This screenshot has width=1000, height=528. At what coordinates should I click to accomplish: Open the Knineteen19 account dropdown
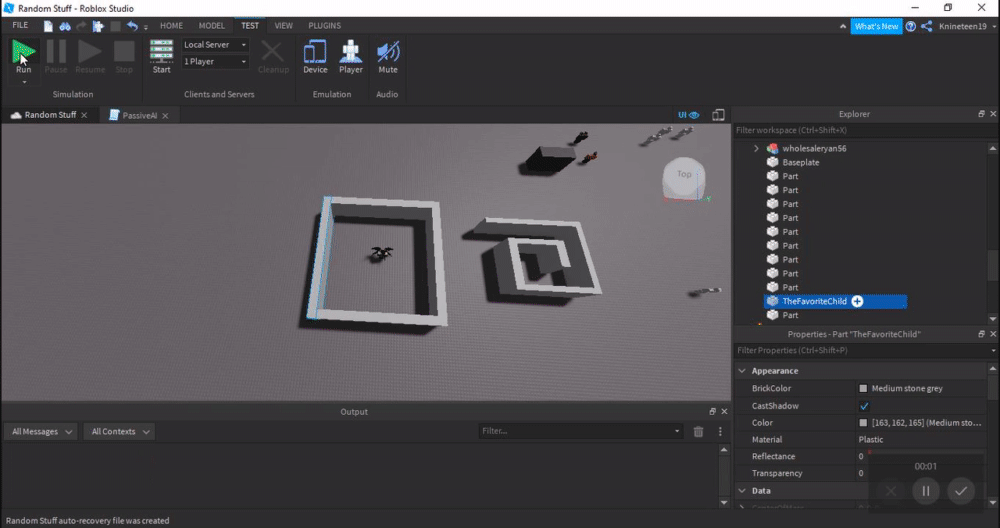(967, 26)
